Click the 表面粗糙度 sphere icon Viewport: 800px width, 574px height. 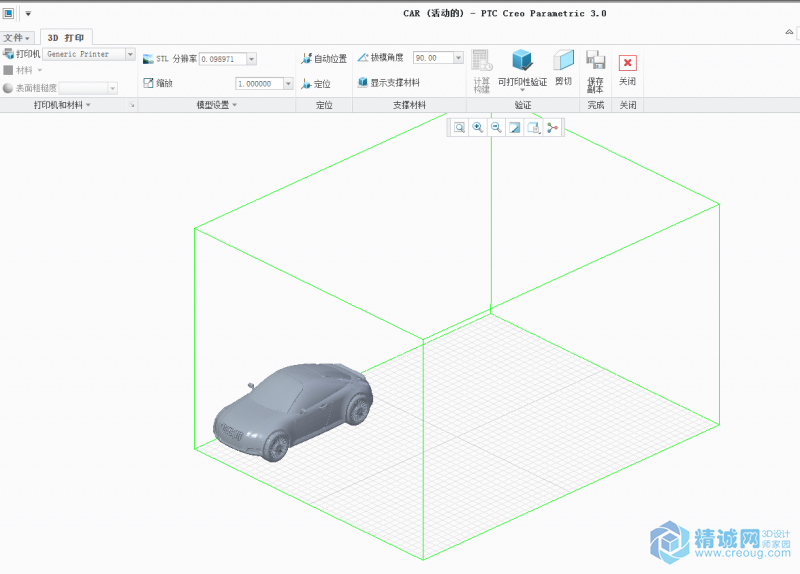tap(8, 88)
